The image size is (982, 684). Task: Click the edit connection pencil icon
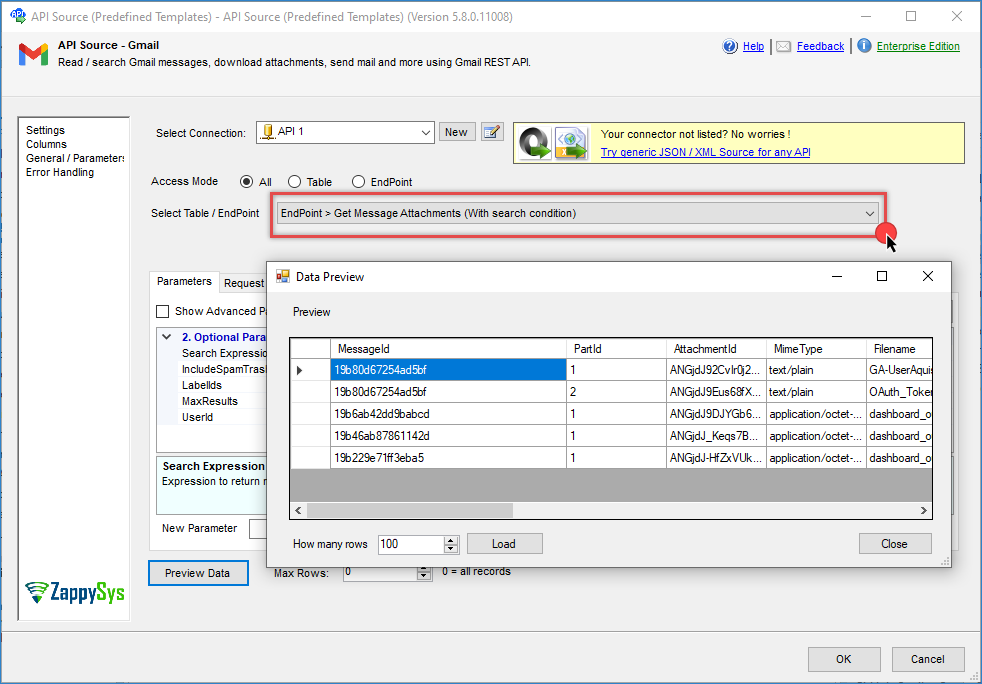pos(491,132)
